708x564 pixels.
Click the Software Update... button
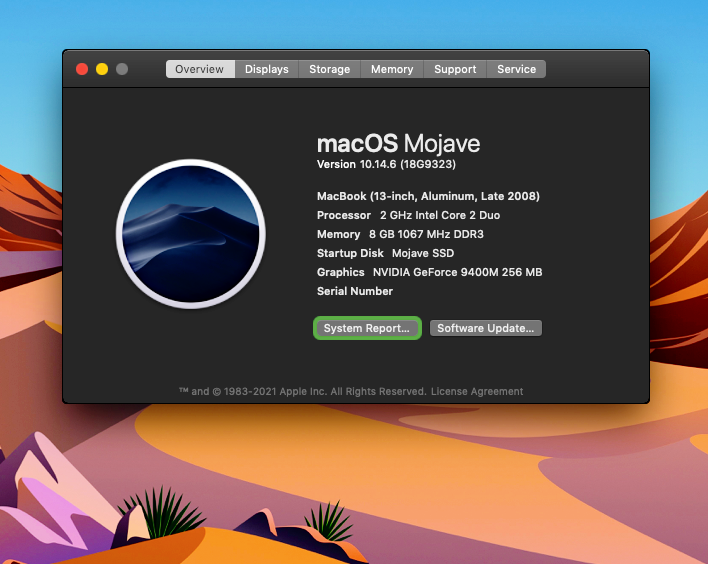486,328
